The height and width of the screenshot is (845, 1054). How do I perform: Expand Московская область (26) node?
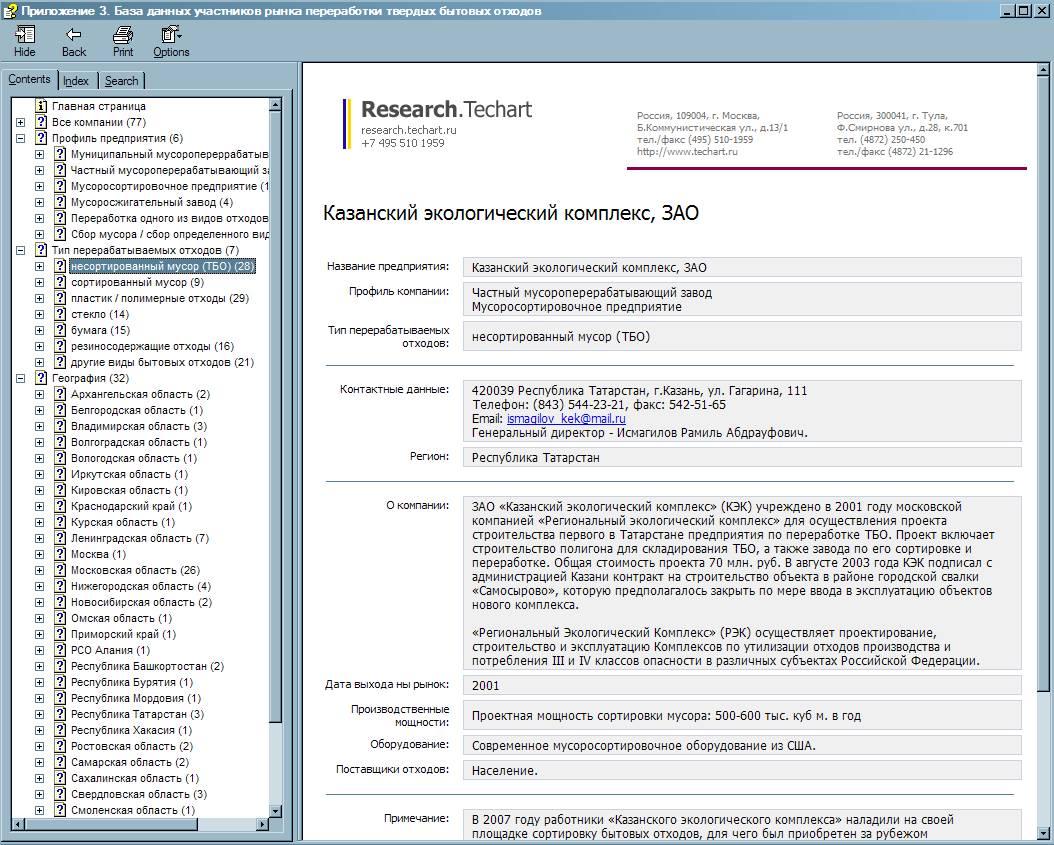40,571
